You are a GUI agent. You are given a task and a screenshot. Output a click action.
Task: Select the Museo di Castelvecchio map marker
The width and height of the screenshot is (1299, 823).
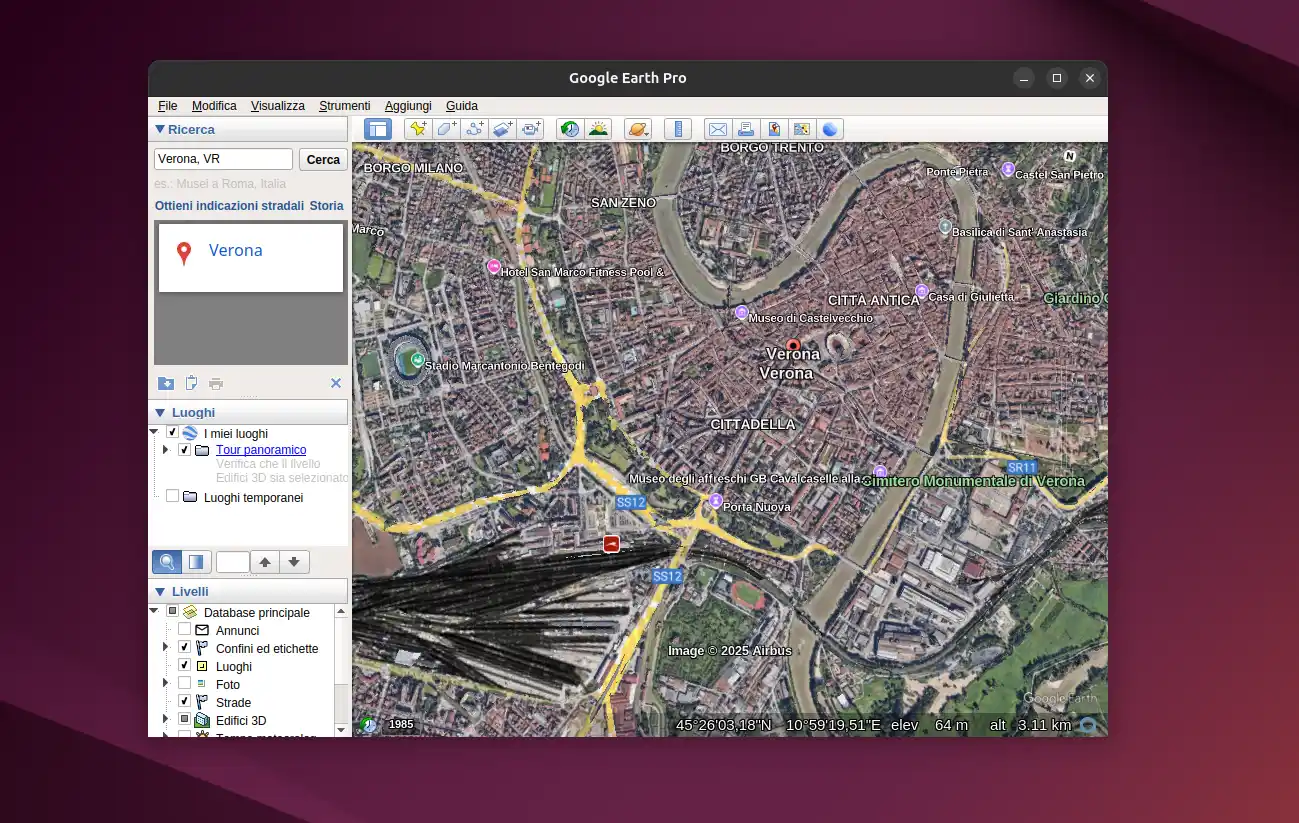(741, 313)
